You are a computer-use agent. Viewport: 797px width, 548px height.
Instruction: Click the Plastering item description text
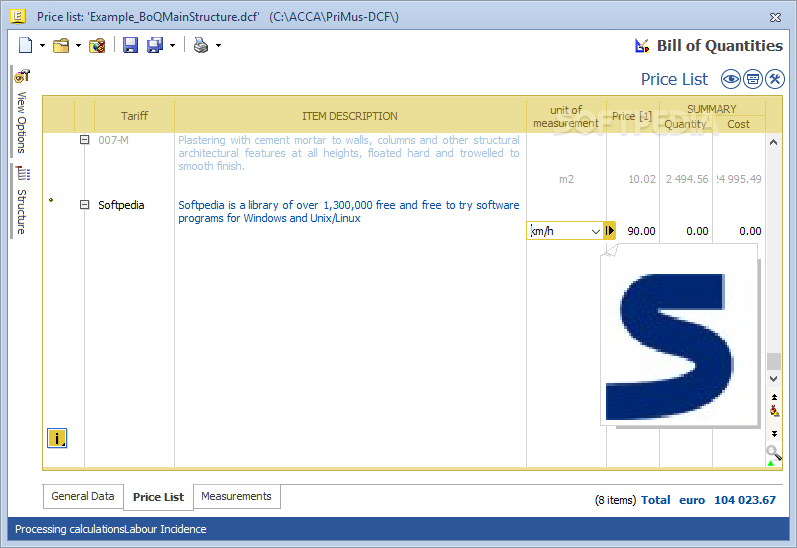[x=349, y=153]
